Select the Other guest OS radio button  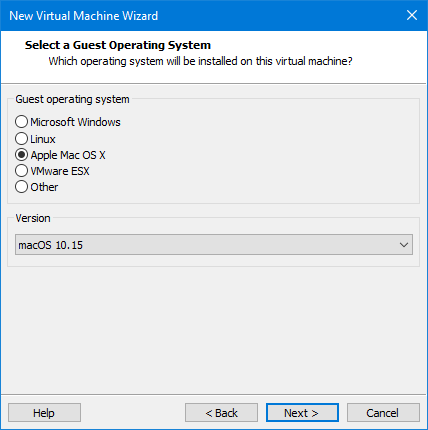21,187
